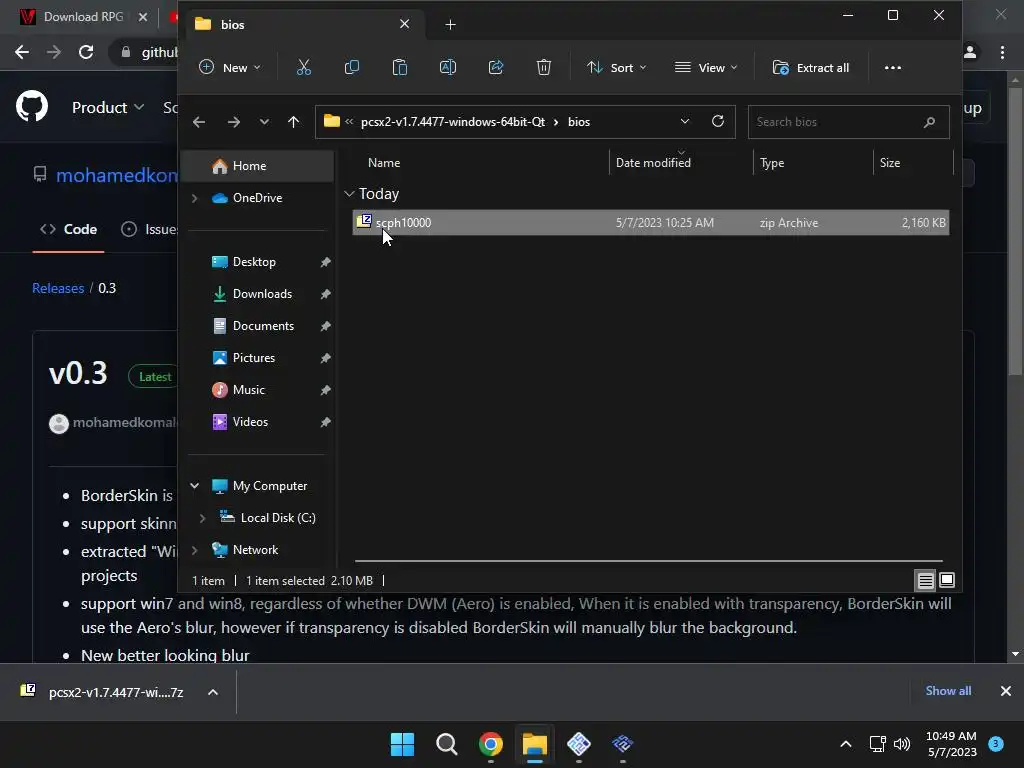
Task: Expand the OneDrive tree node
Action: (195, 198)
